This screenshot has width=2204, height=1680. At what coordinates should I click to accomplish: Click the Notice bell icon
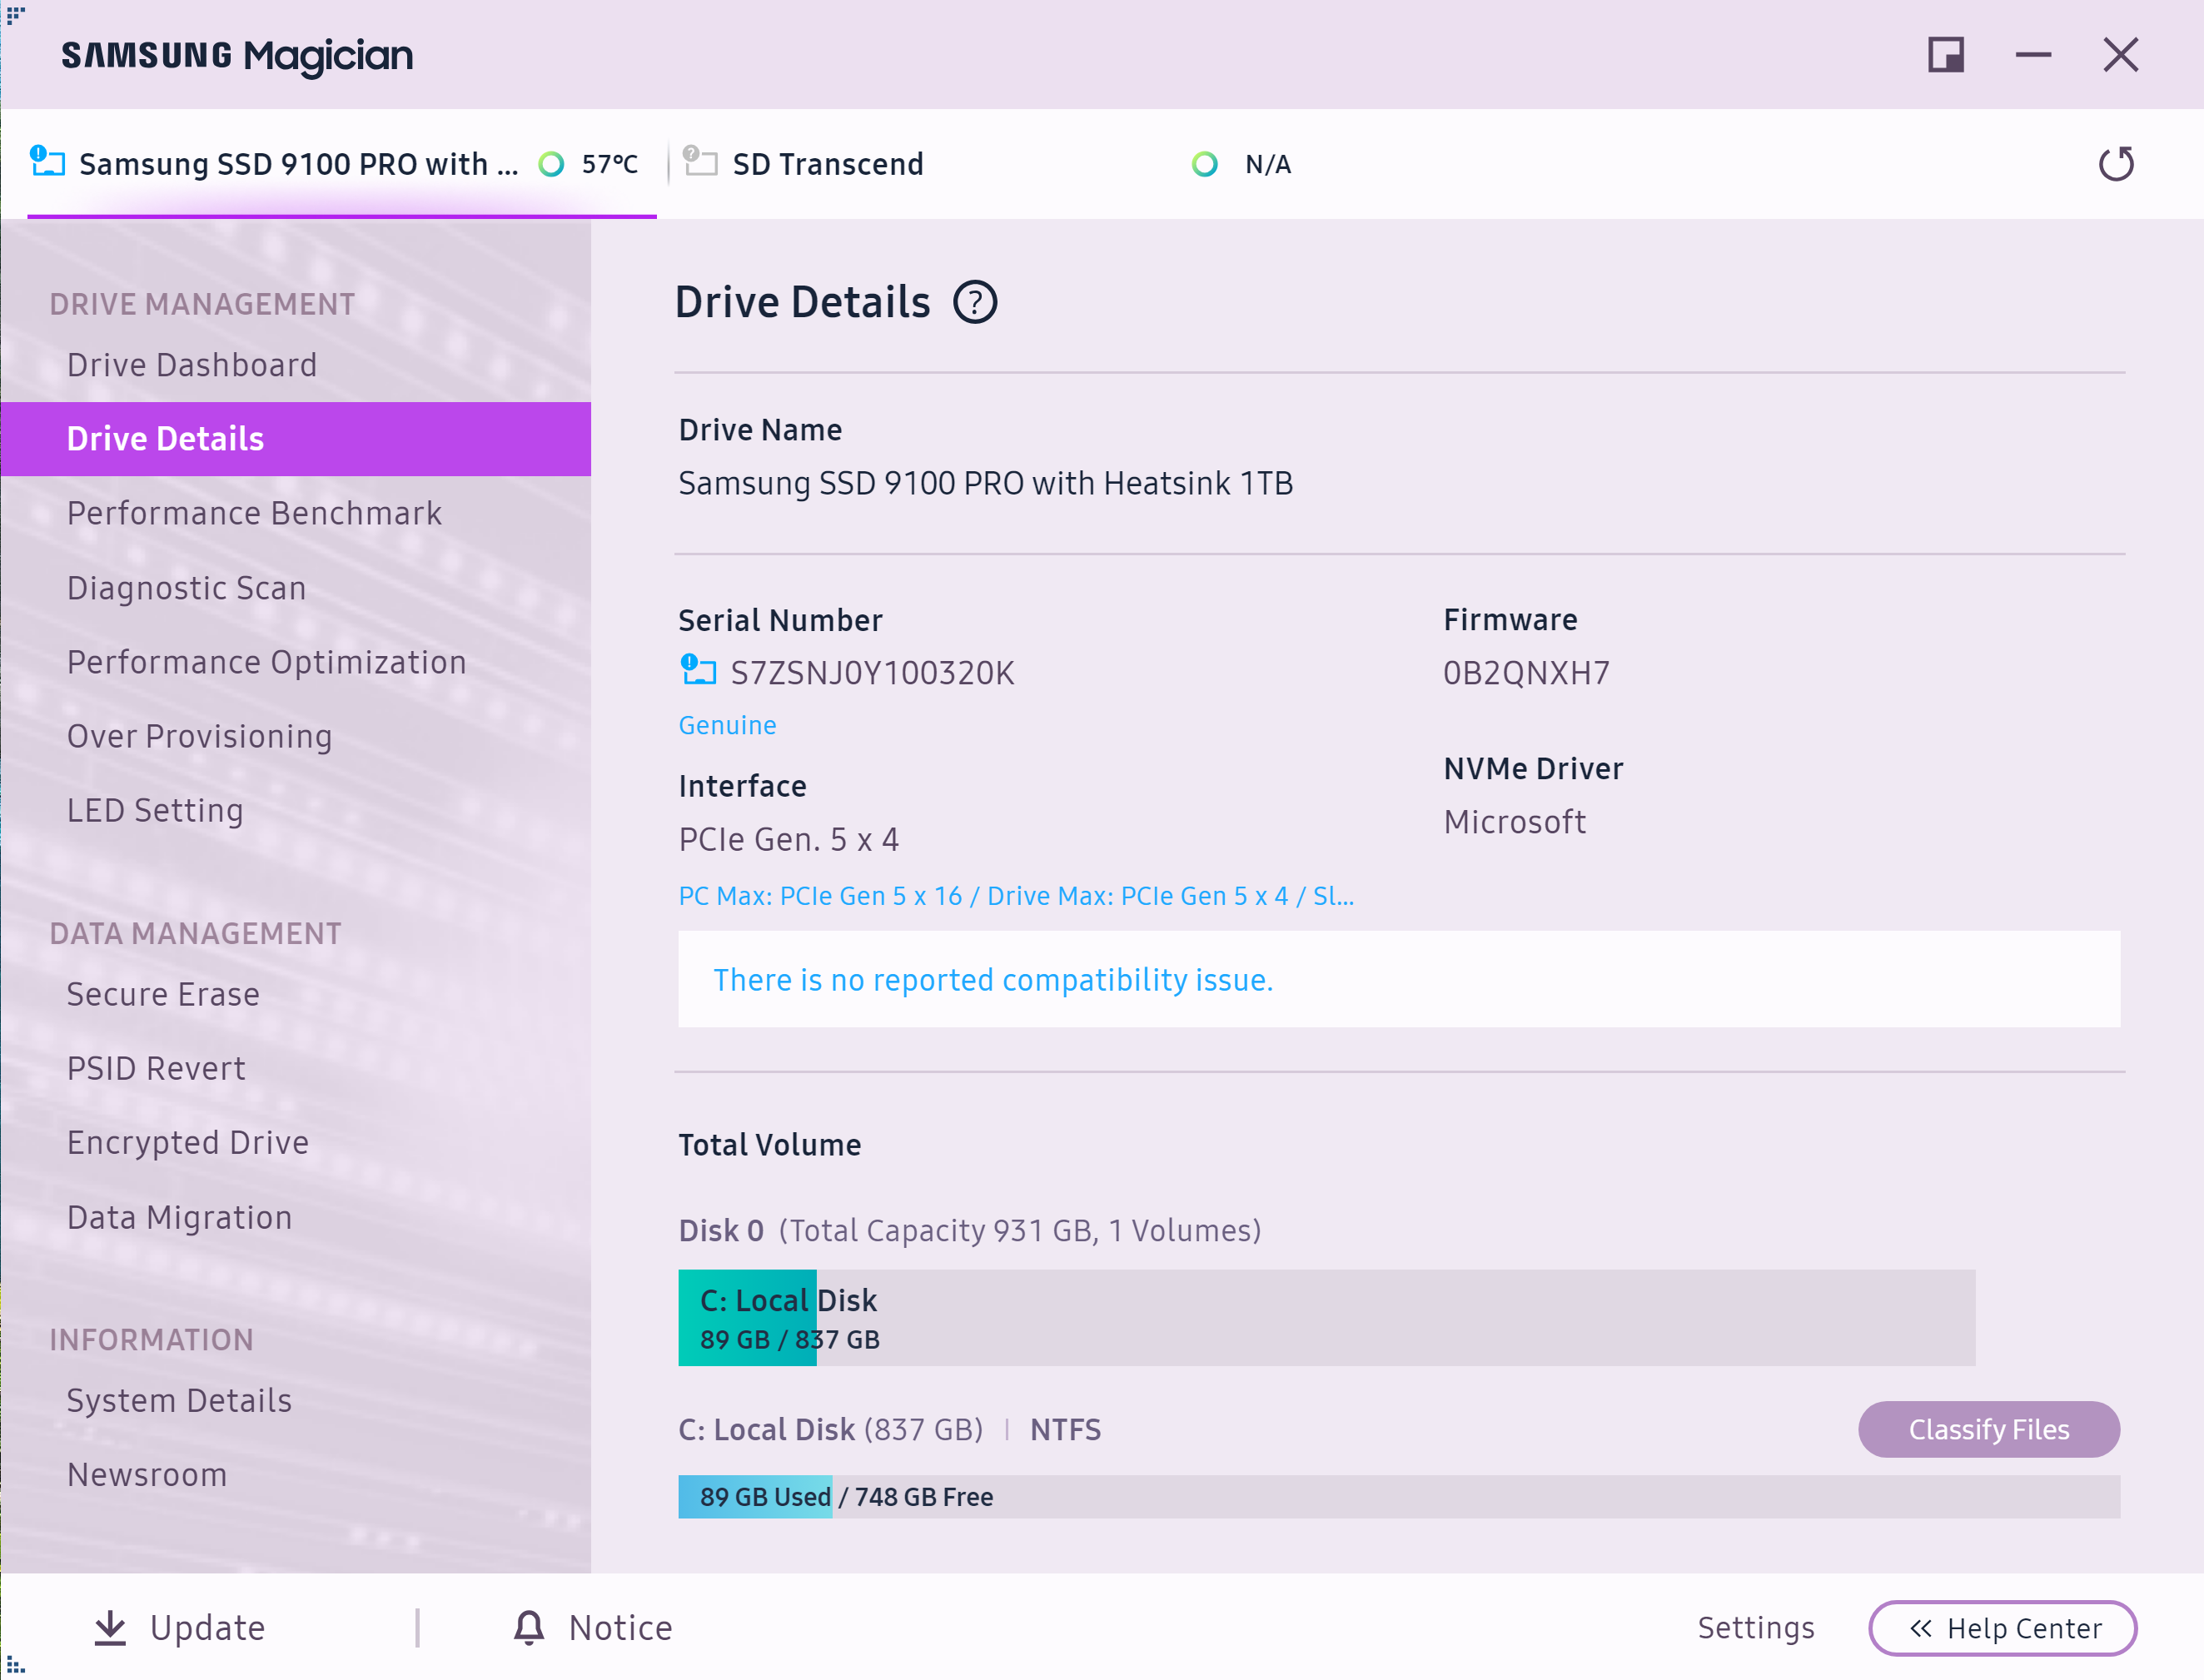pos(528,1628)
